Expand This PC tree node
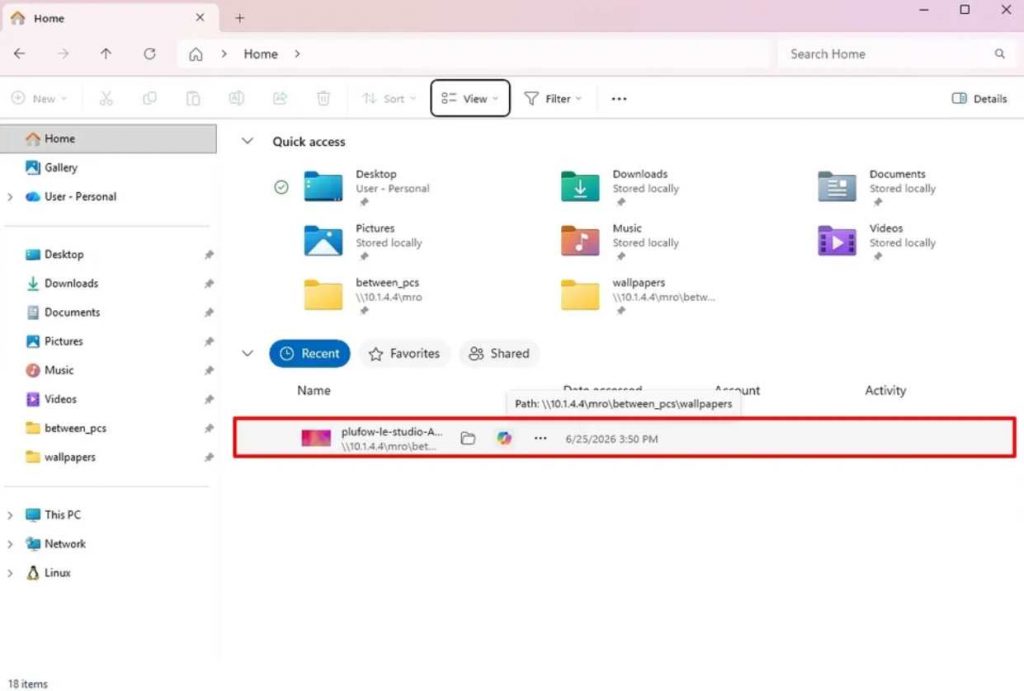Screen dimensions: 1024x691 point(10,515)
